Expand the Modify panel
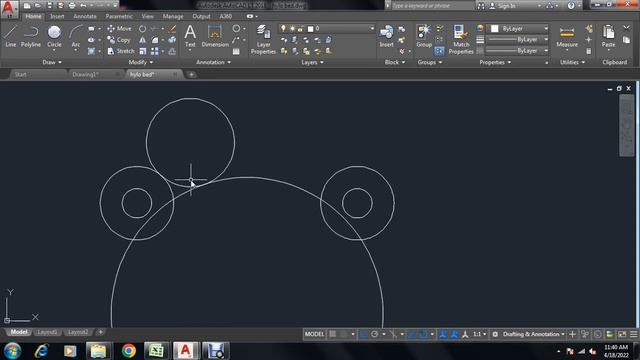Viewport: 640px width, 360px height. pyautogui.click(x=140, y=62)
